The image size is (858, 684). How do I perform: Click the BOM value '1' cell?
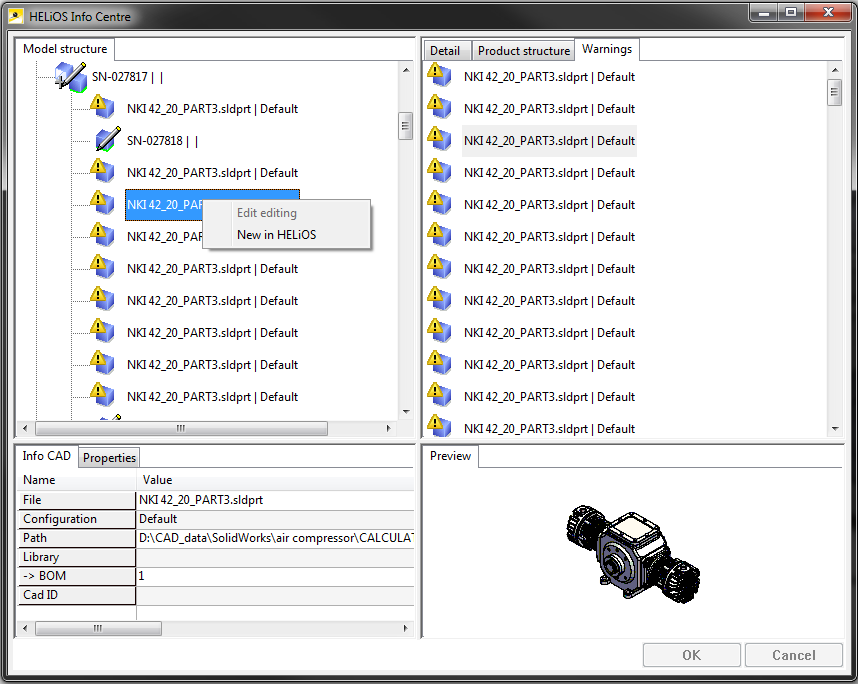coord(275,576)
